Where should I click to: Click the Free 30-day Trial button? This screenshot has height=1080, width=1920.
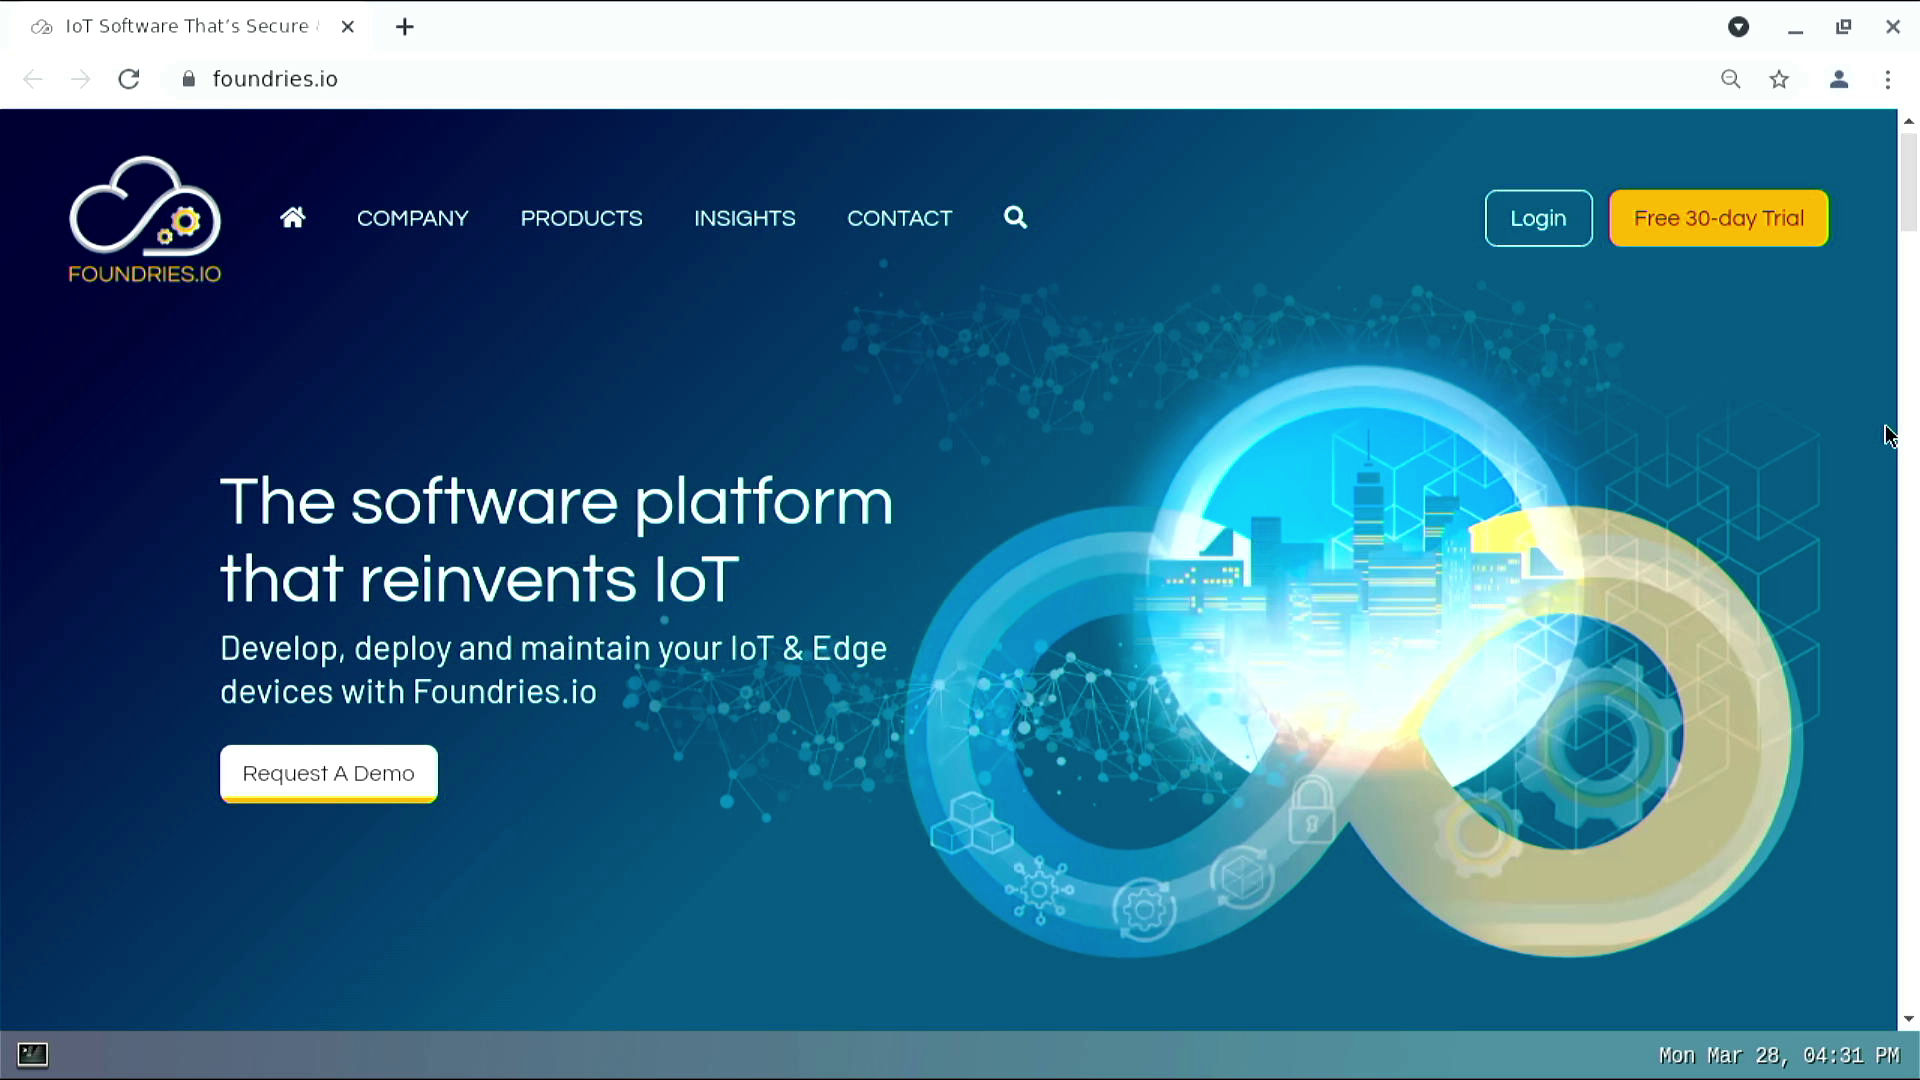[x=1718, y=218]
